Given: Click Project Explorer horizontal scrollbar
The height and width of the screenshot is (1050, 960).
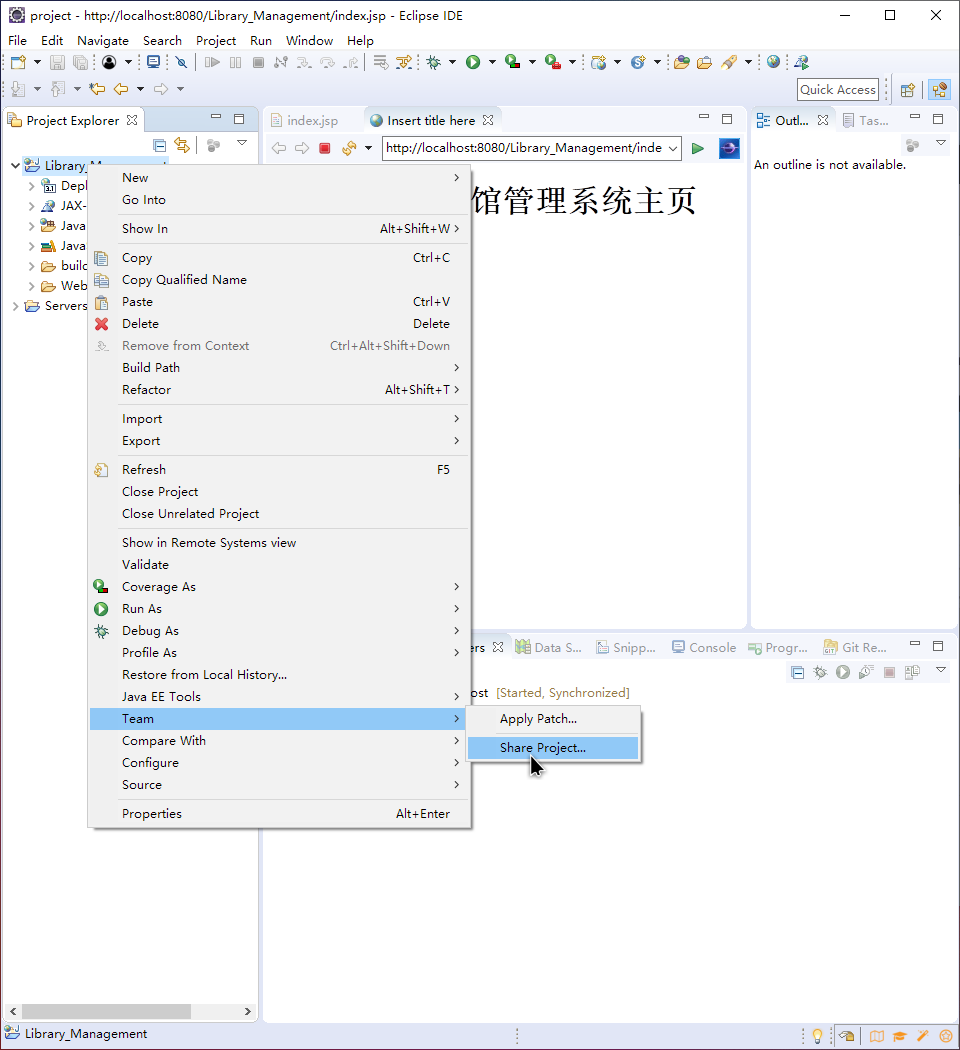Looking at the screenshot, I should tap(107, 1011).
